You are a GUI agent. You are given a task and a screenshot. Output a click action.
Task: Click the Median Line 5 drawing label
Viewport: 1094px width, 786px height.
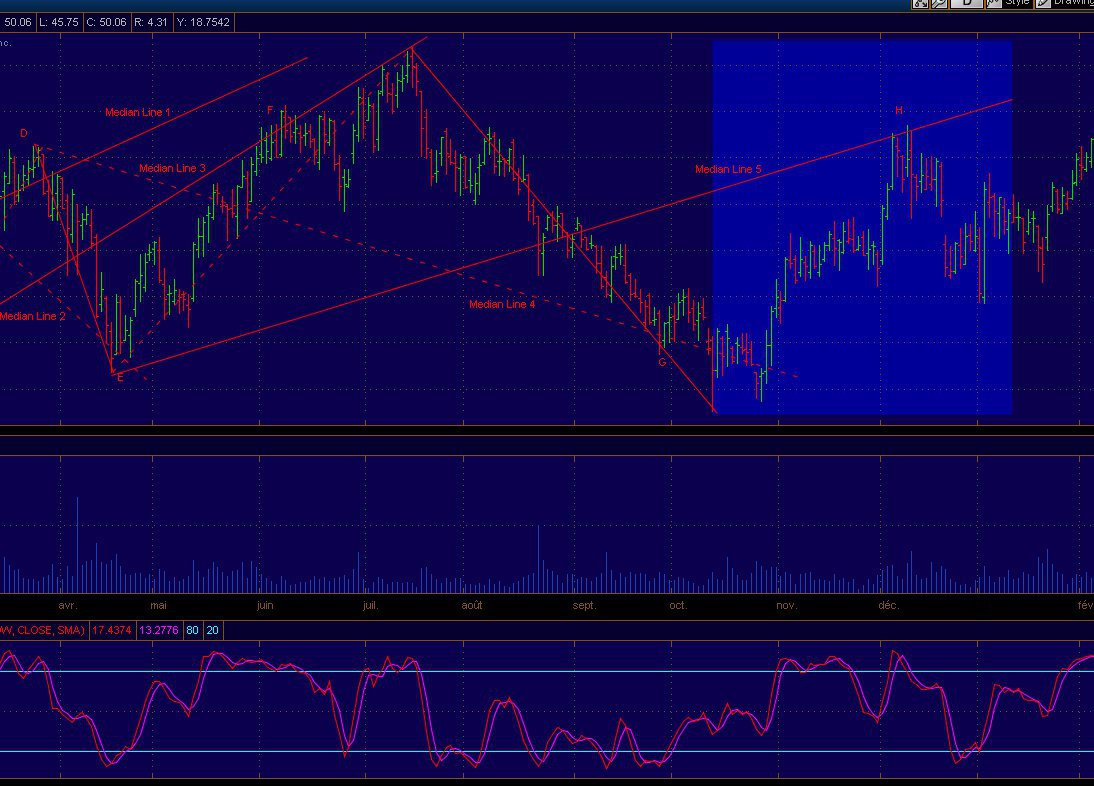pos(728,170)
